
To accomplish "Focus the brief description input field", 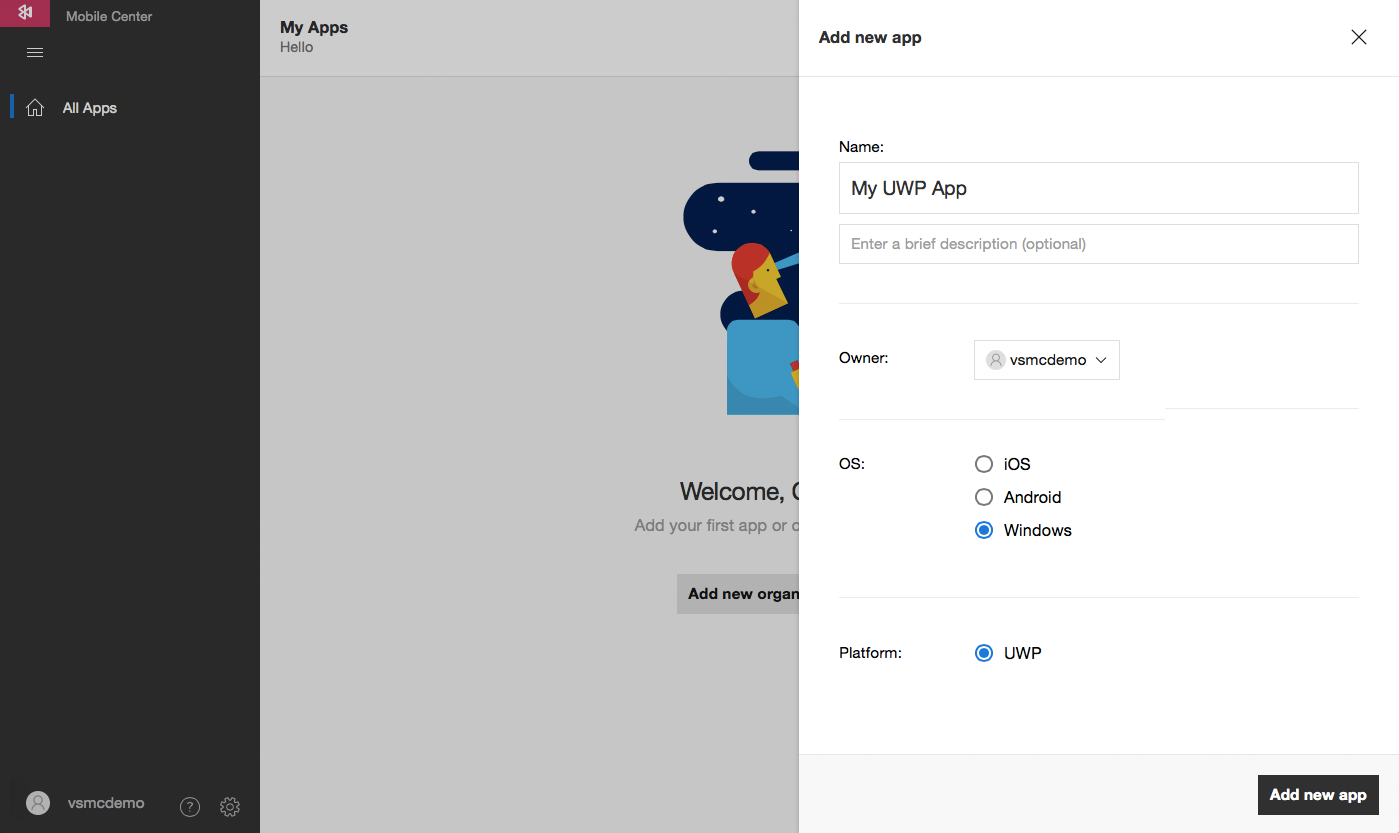I will (1099, 244).
